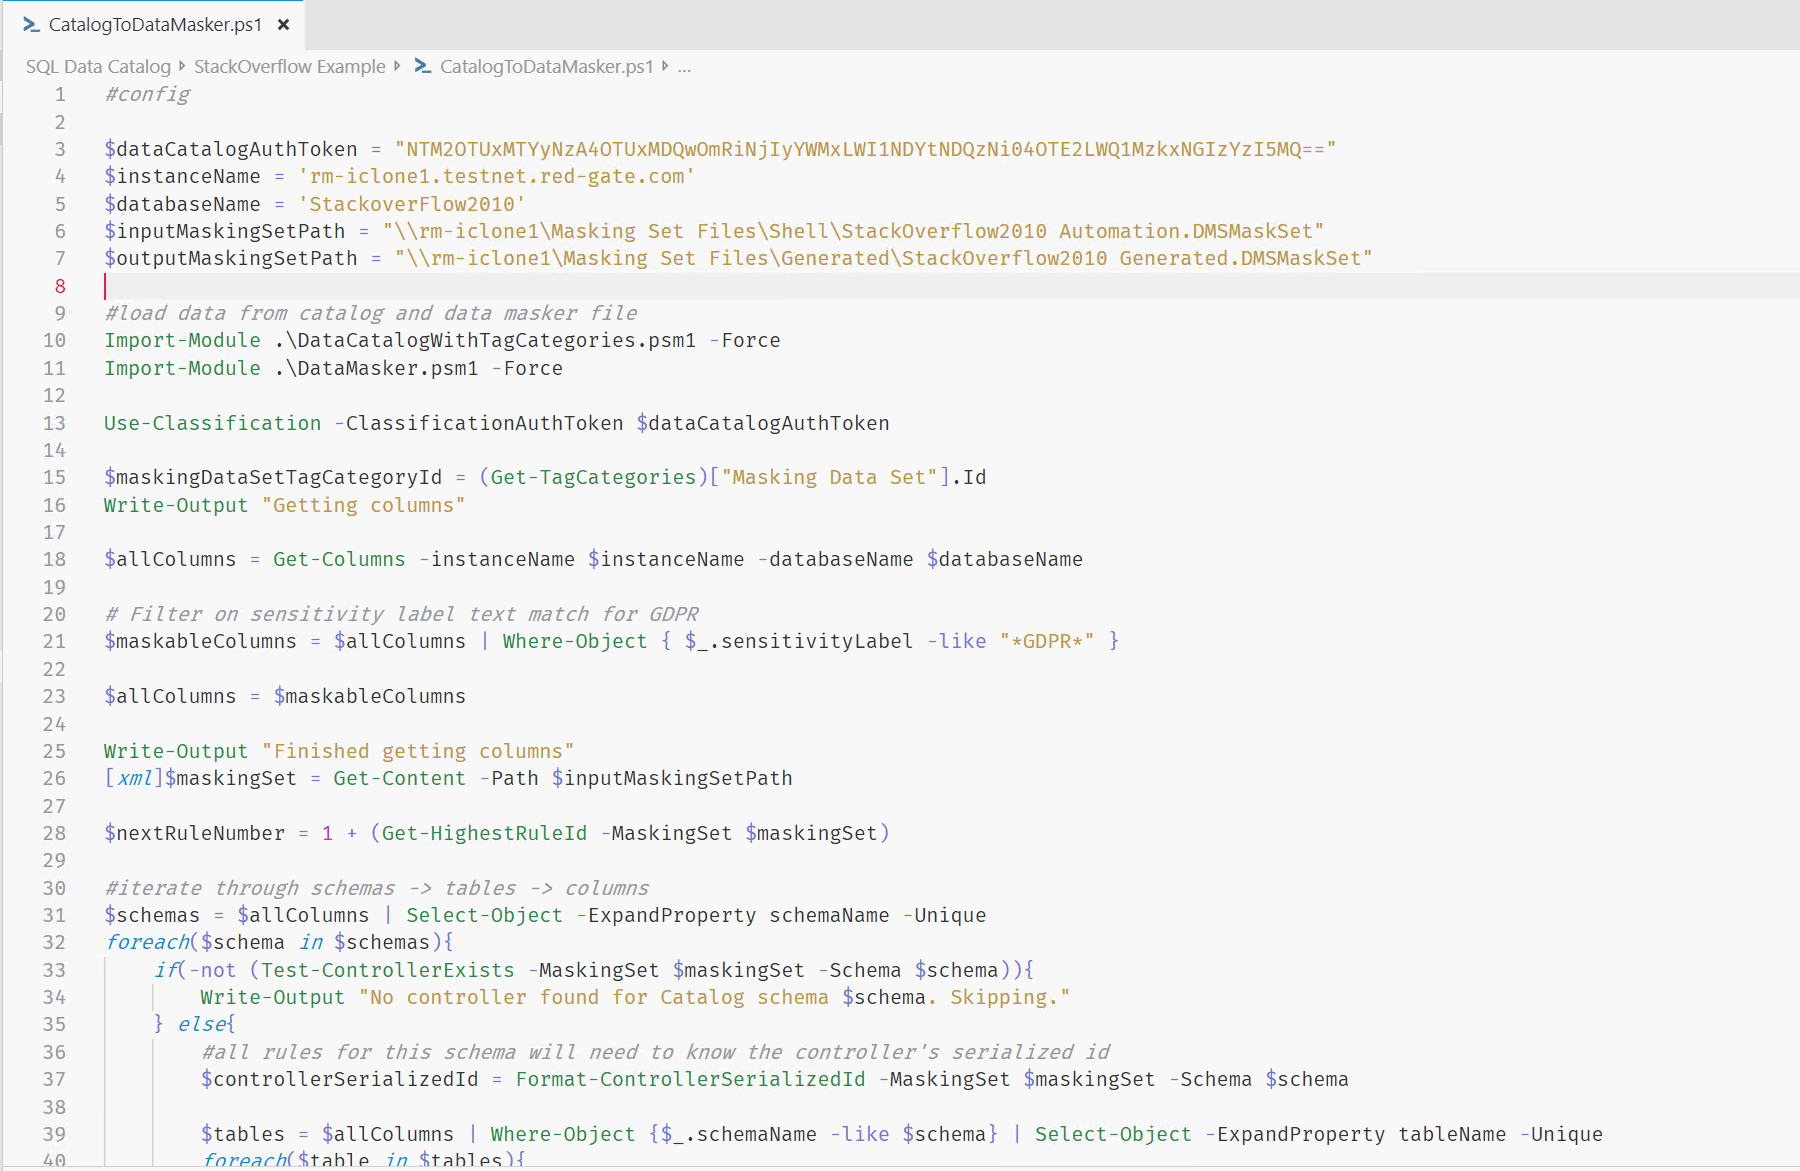
Task: Click the Test-ControllerExists function call
Action: click(388, 970)
